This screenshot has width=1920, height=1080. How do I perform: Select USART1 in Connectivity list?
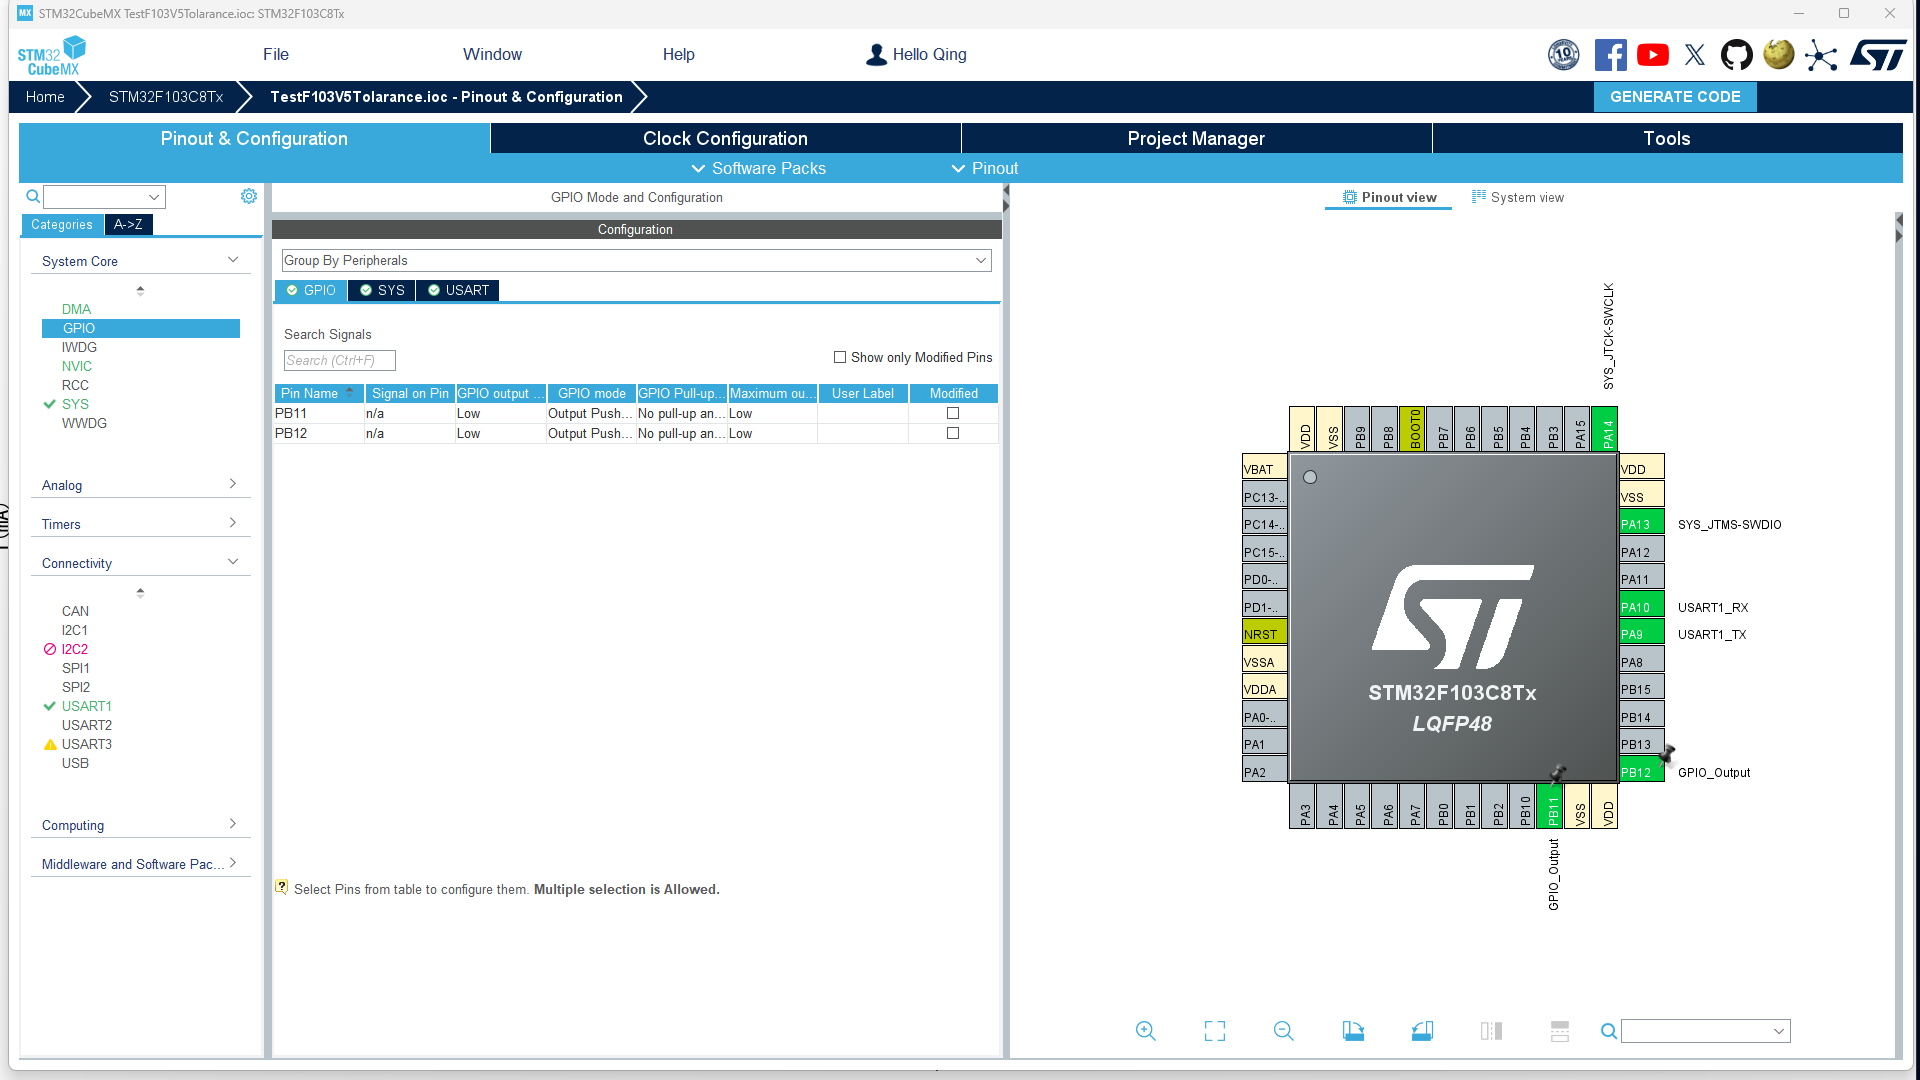[87, 706]
